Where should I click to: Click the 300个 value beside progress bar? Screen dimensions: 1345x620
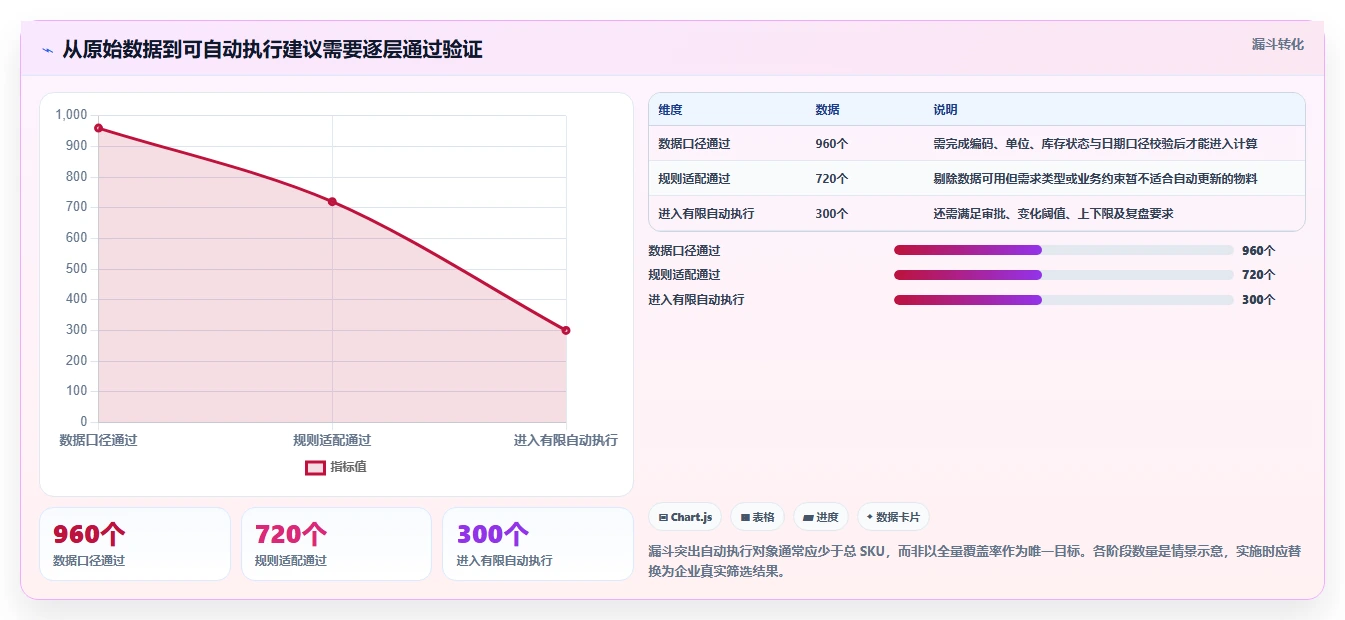1258,300
